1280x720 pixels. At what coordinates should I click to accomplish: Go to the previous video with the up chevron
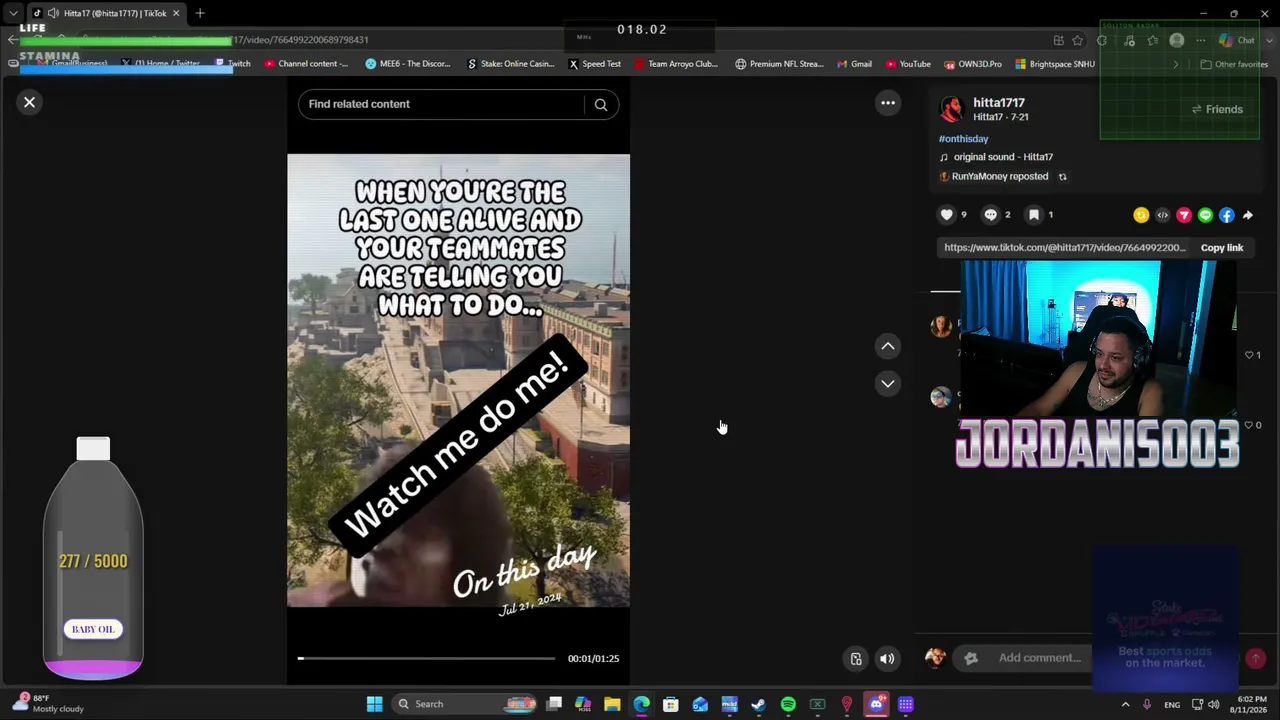coord(888,346)
